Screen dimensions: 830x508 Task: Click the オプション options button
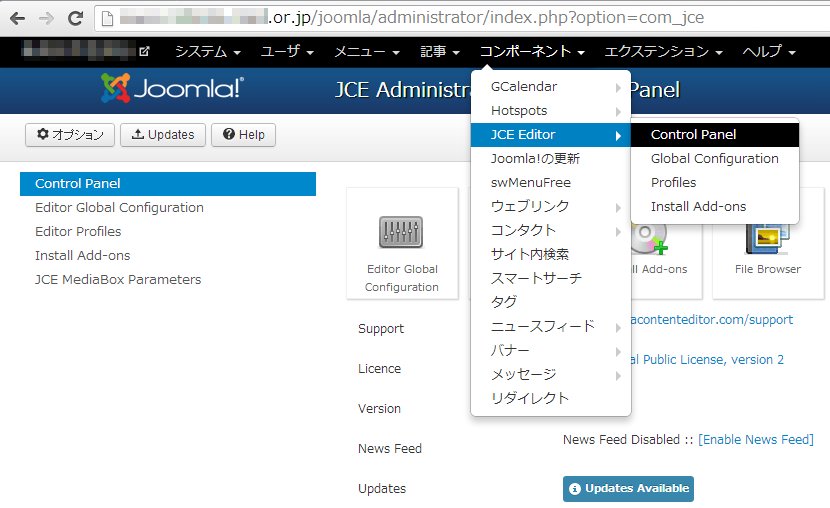click(x=70, y=135)
